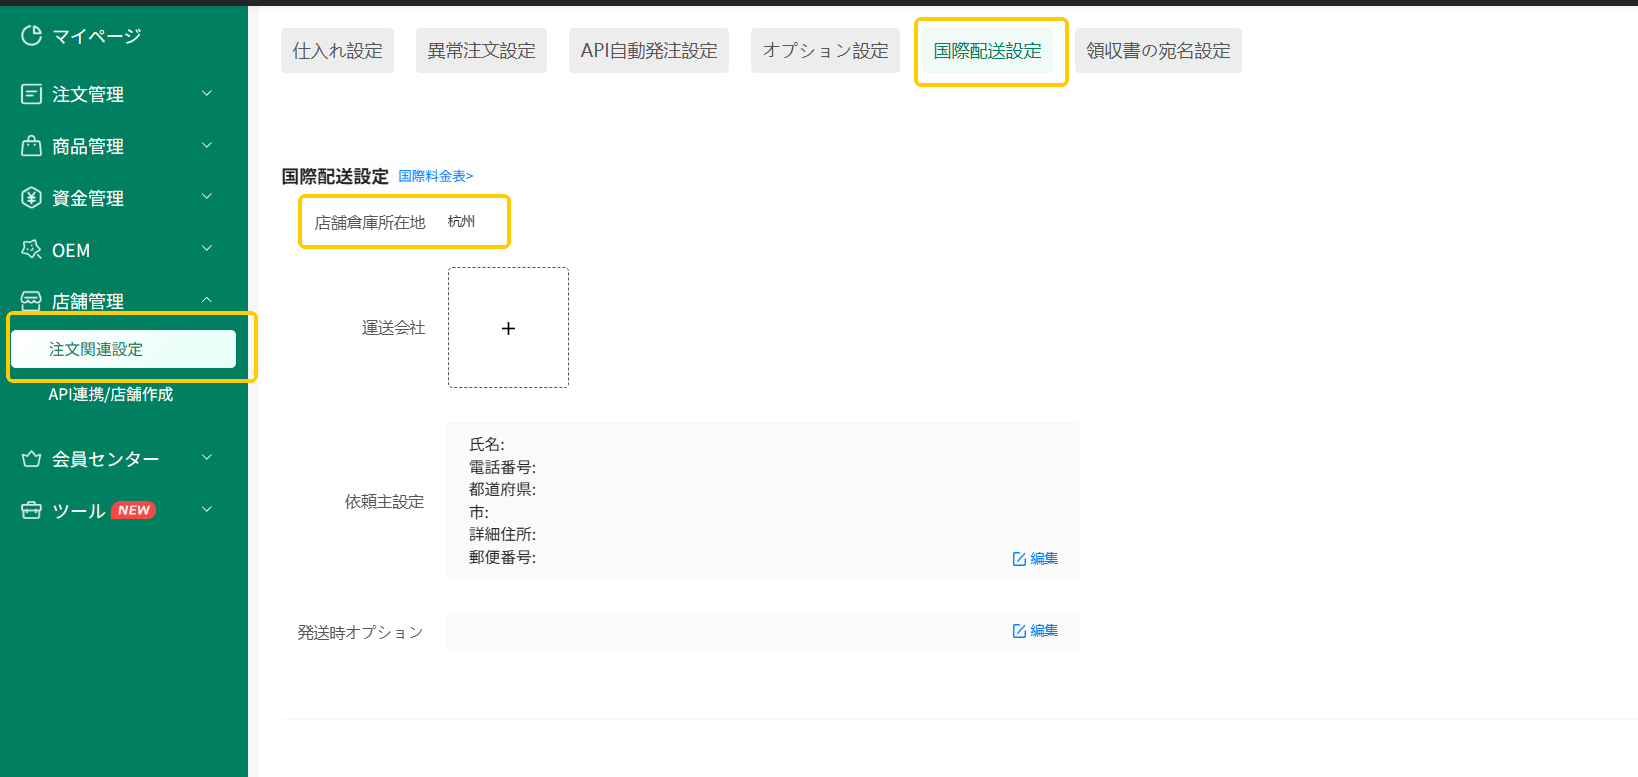Select the 領収書の宛名設定 tab

pyautogui.click(x=1158, y=51)
